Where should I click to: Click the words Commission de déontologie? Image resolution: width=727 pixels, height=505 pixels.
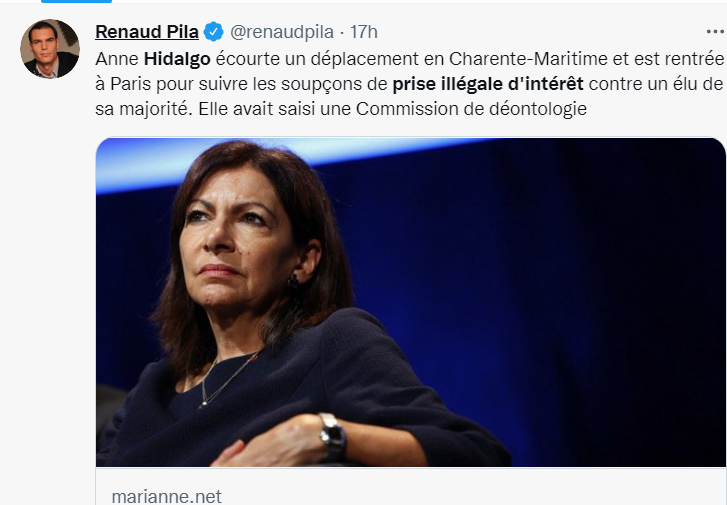(472, 109)
